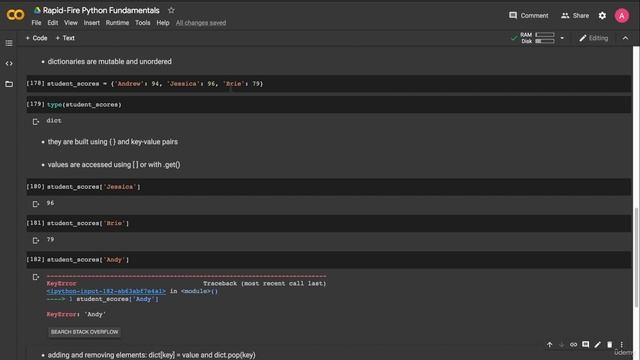
Task: Move cell up with arrow icon
Action: click(549, 345)
